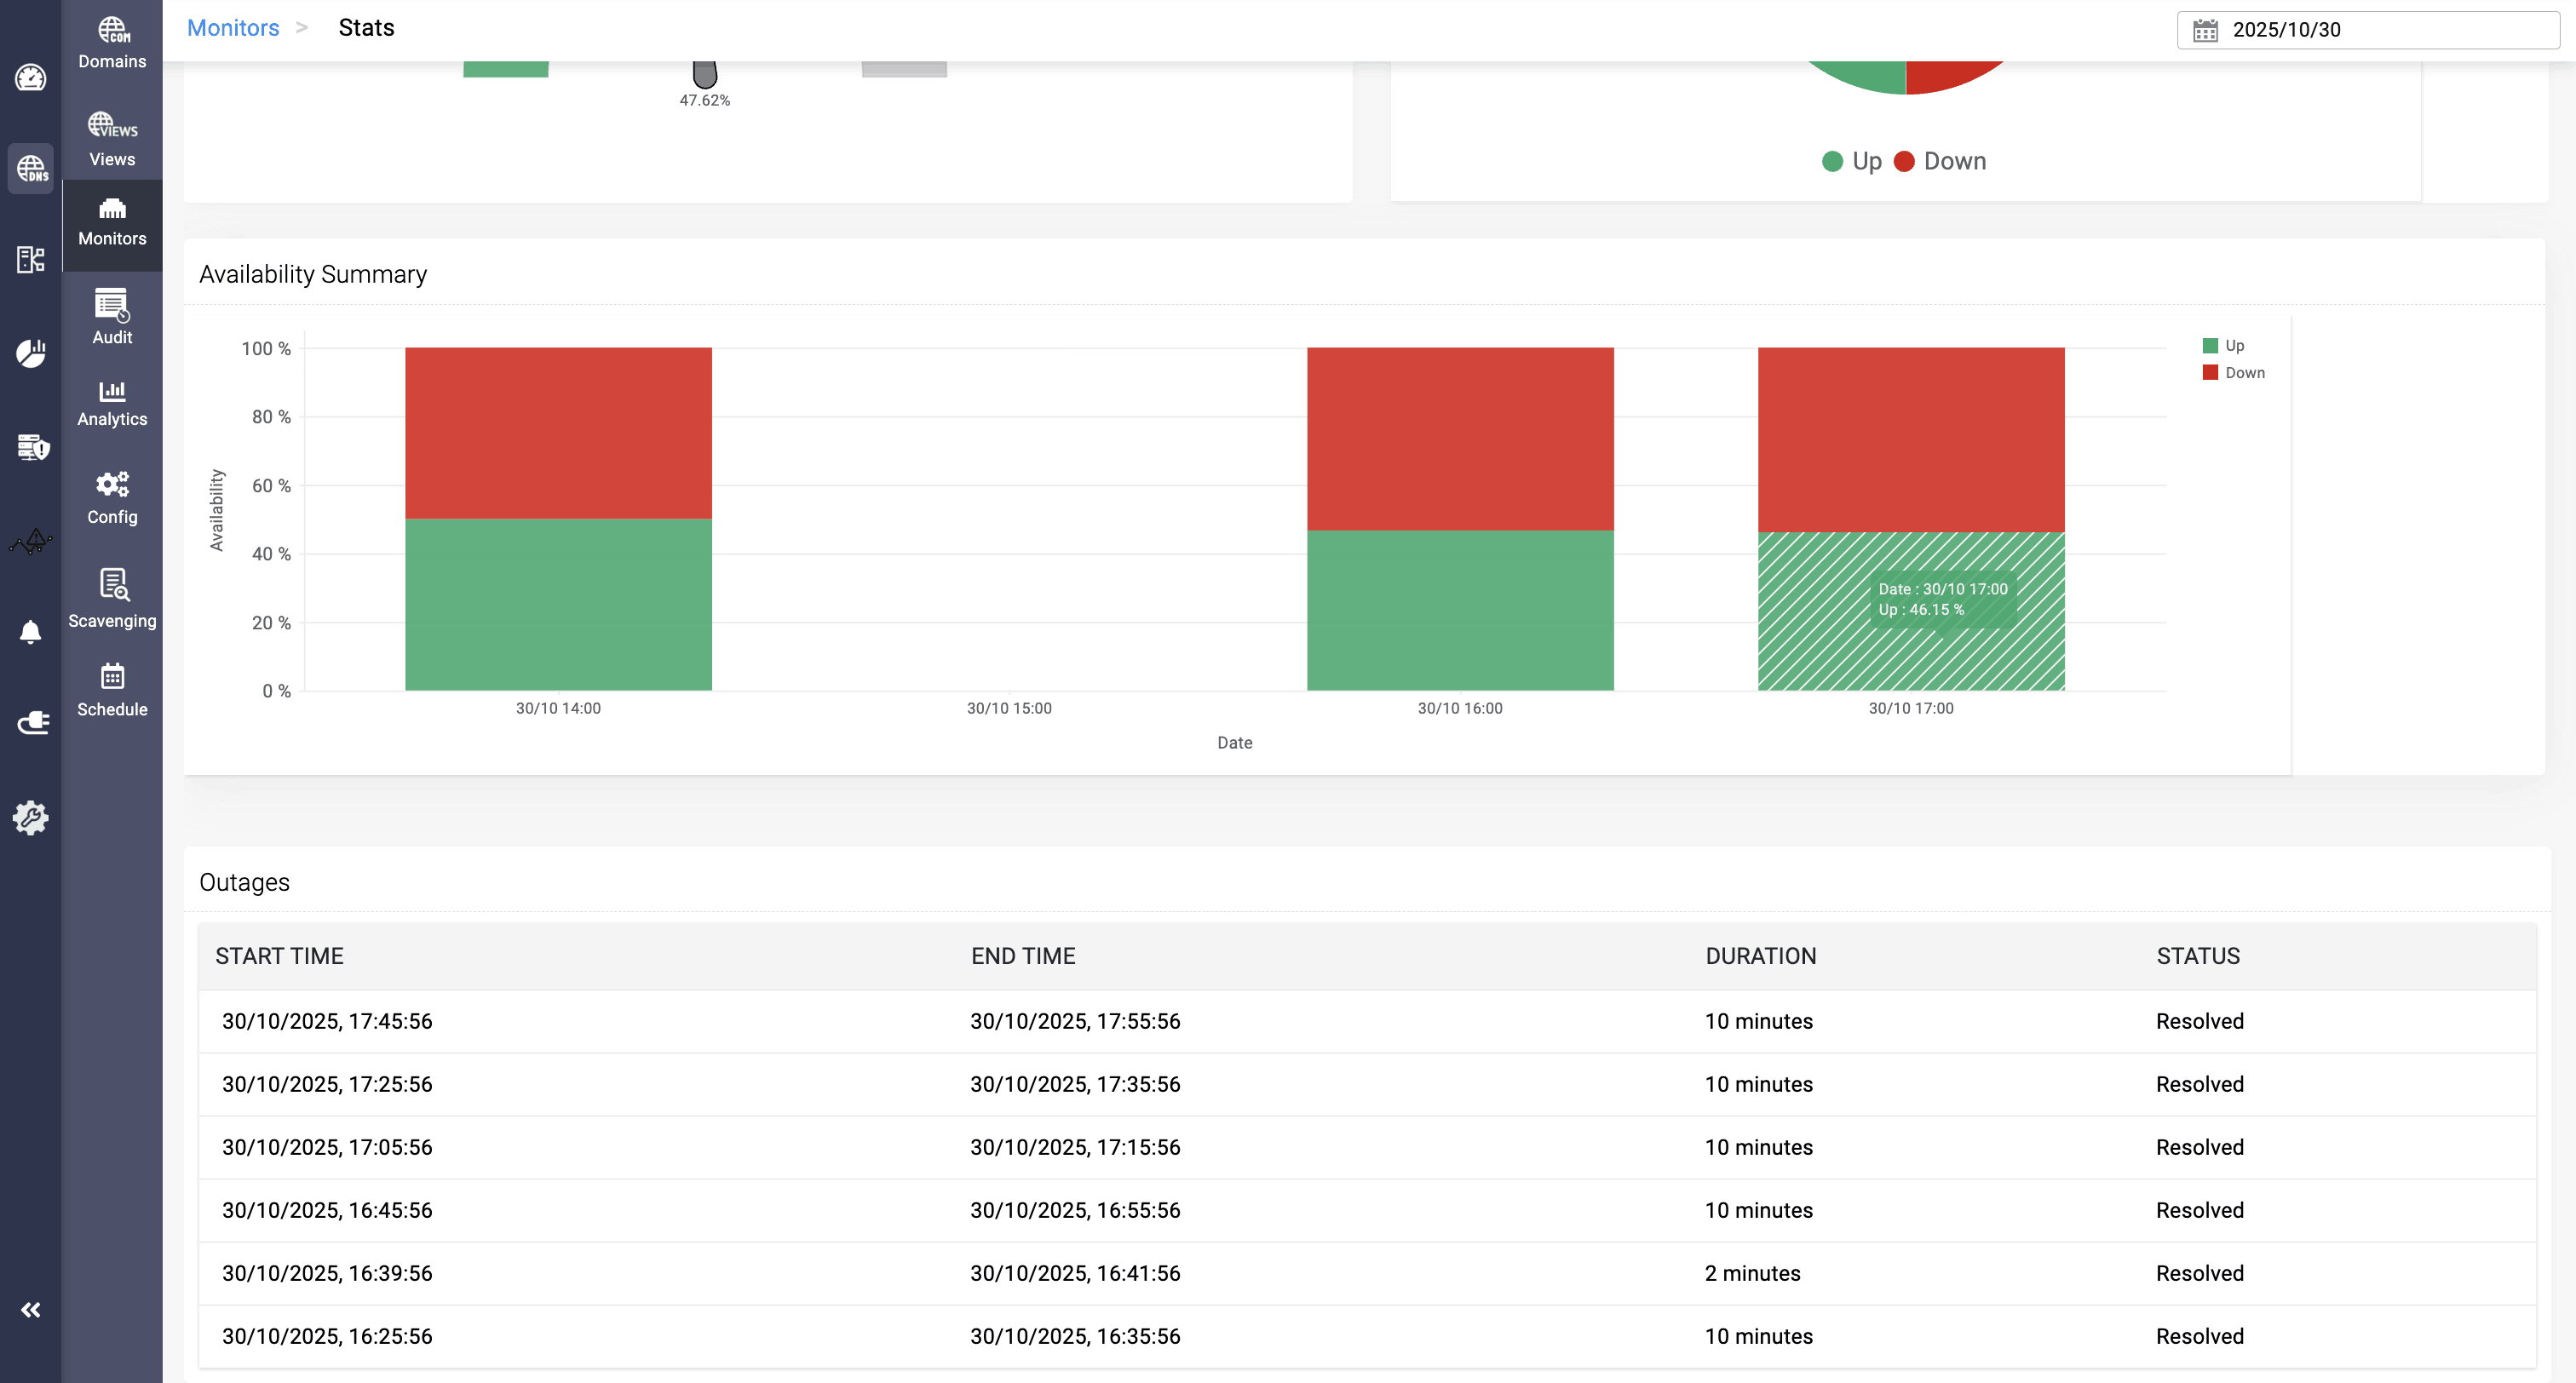2576x1383 pixels.
Task: Collapse the sidebar with double chevron
Action: tap(30, 1309)
